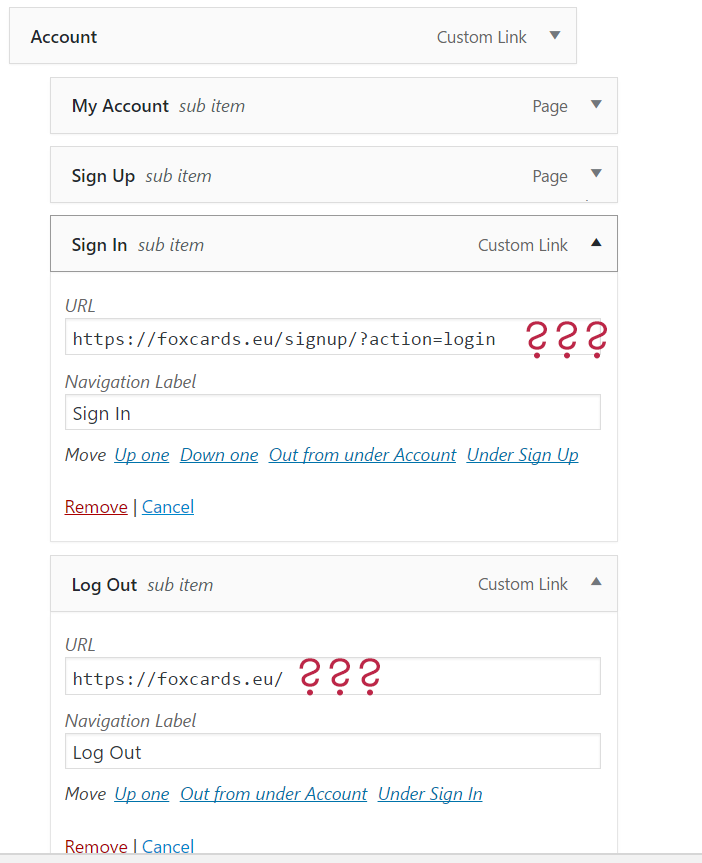Move Sign In out from under Account
The width and height of the screenshot is (702, 863).
pos(362,455)
